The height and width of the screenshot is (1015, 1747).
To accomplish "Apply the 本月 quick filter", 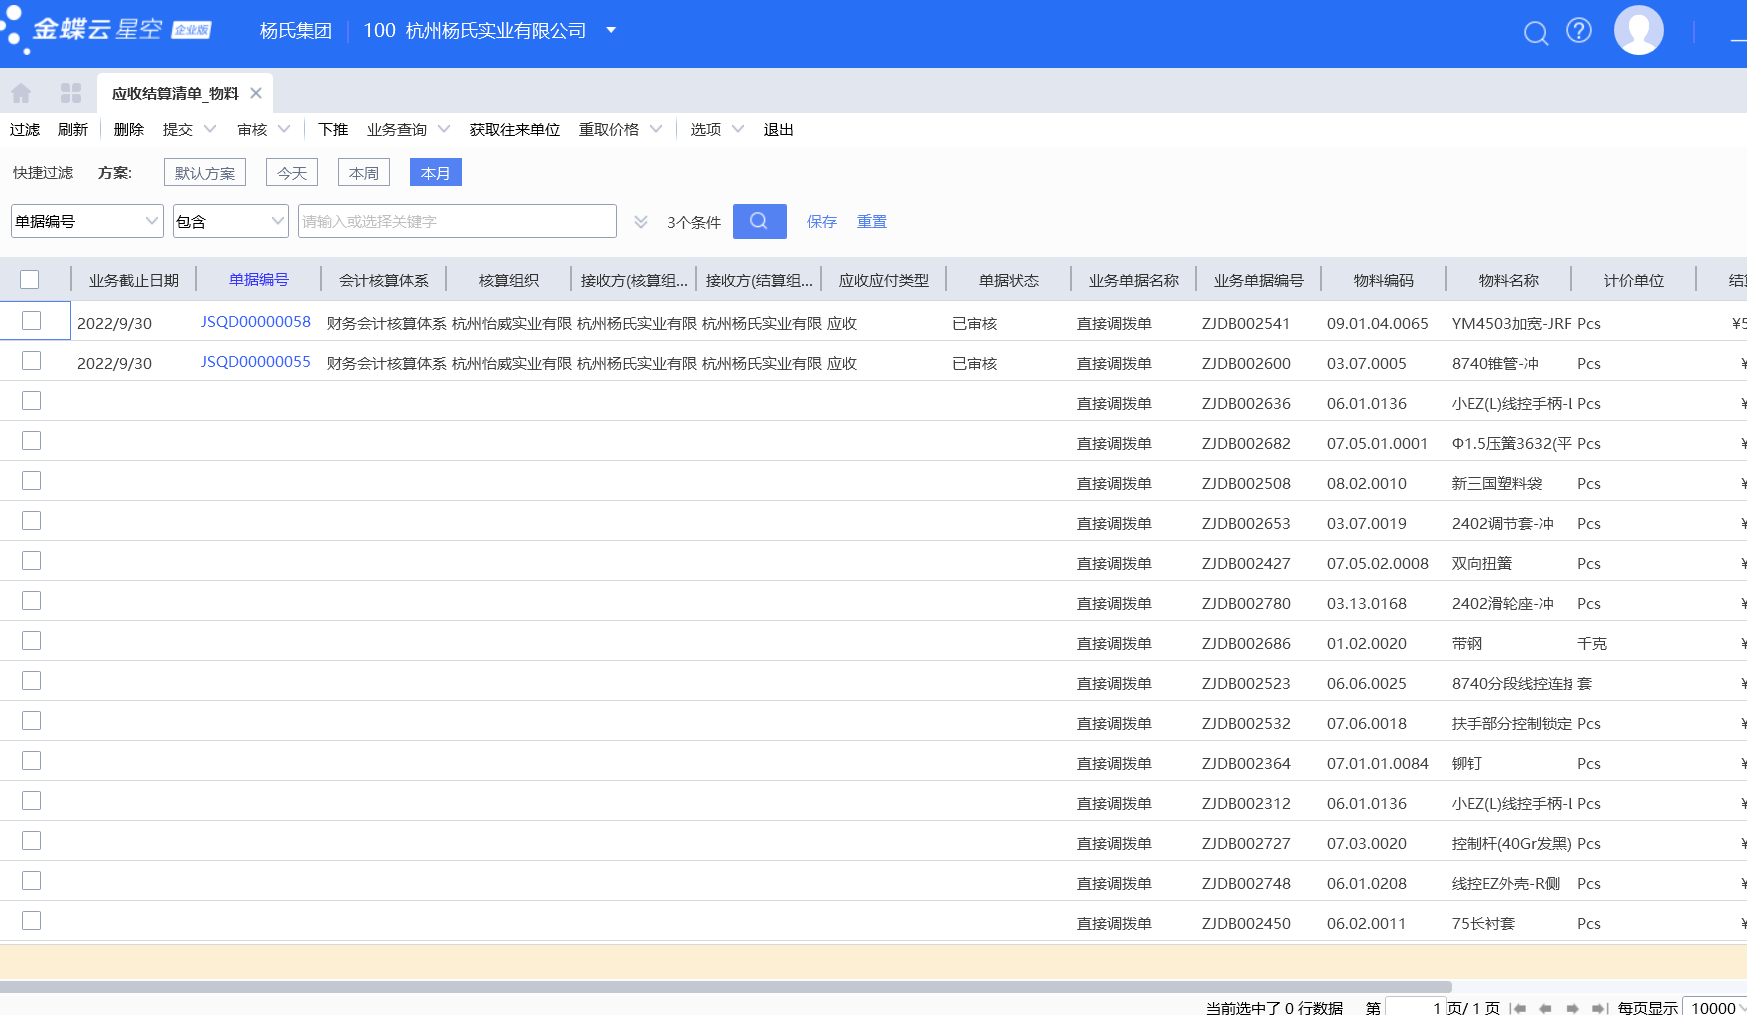I will (x=436, y=172).
